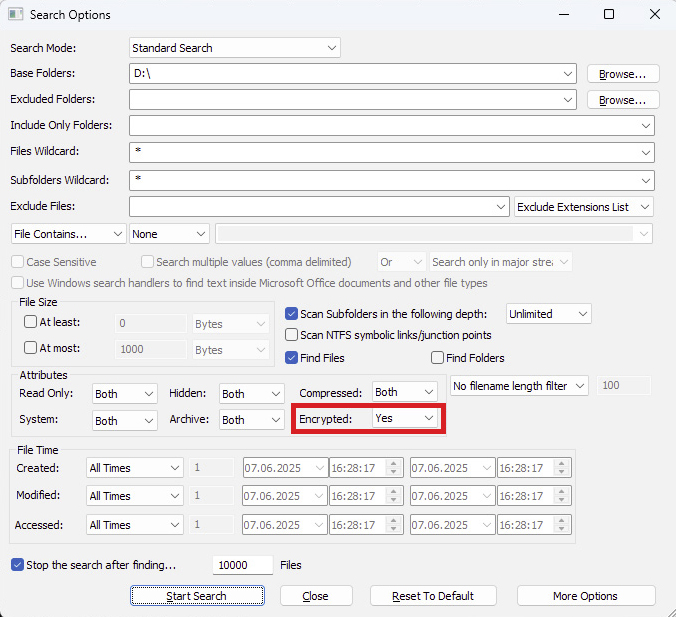Screen dimensions: 676x617
Task: Click the 10000 files limit field
Action: point(243,565)
